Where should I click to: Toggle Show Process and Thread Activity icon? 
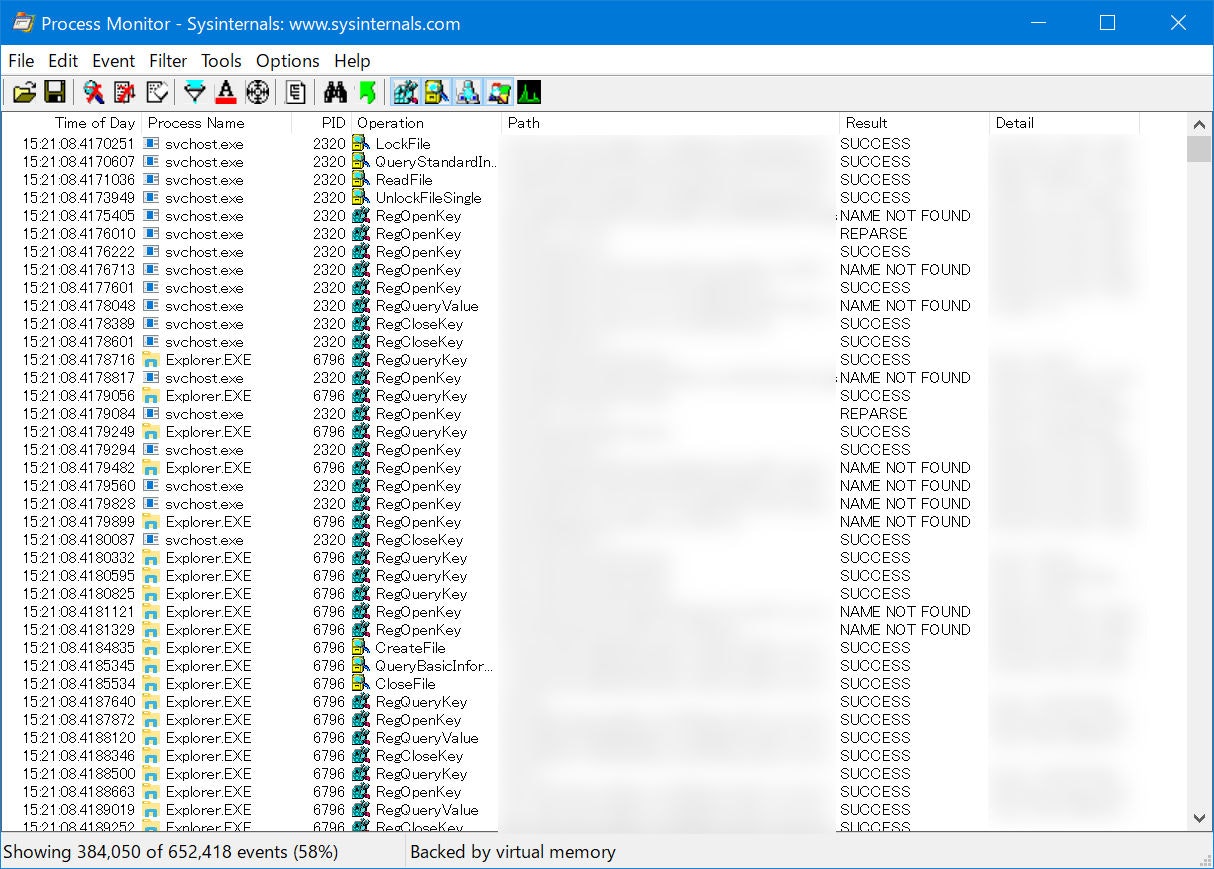[498, 93]
